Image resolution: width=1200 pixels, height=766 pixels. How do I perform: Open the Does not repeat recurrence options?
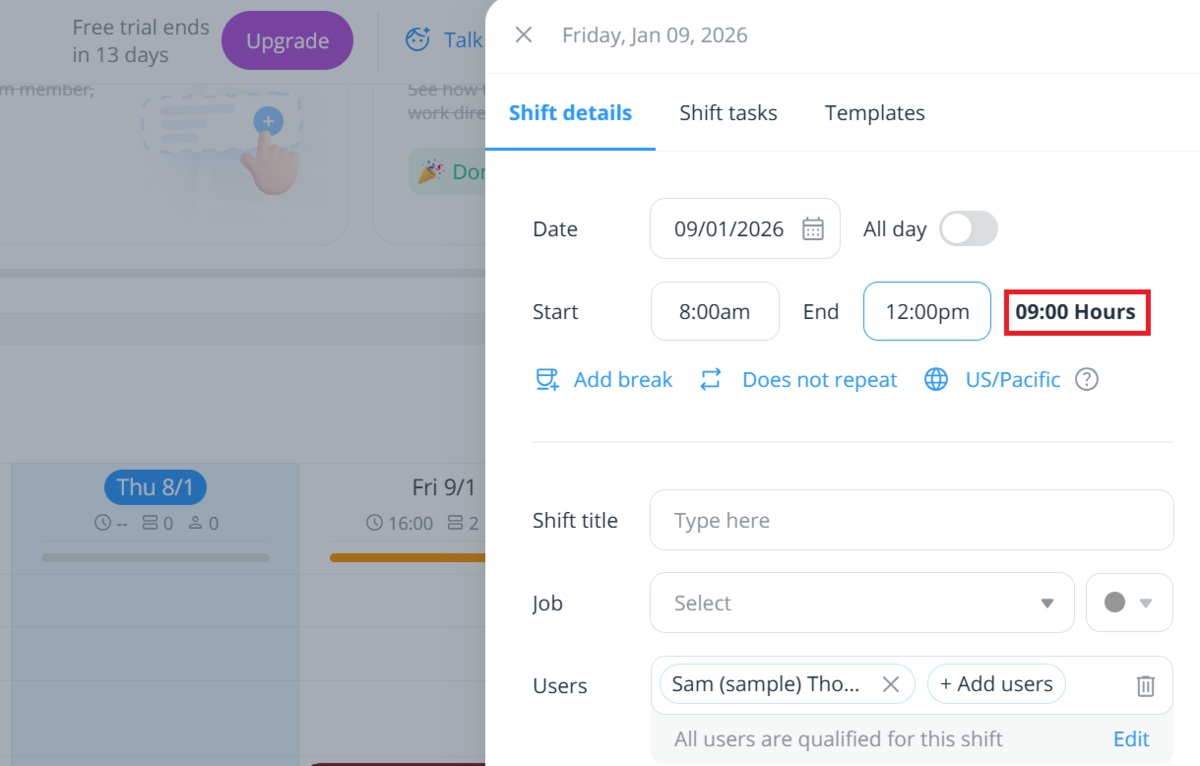818,379
